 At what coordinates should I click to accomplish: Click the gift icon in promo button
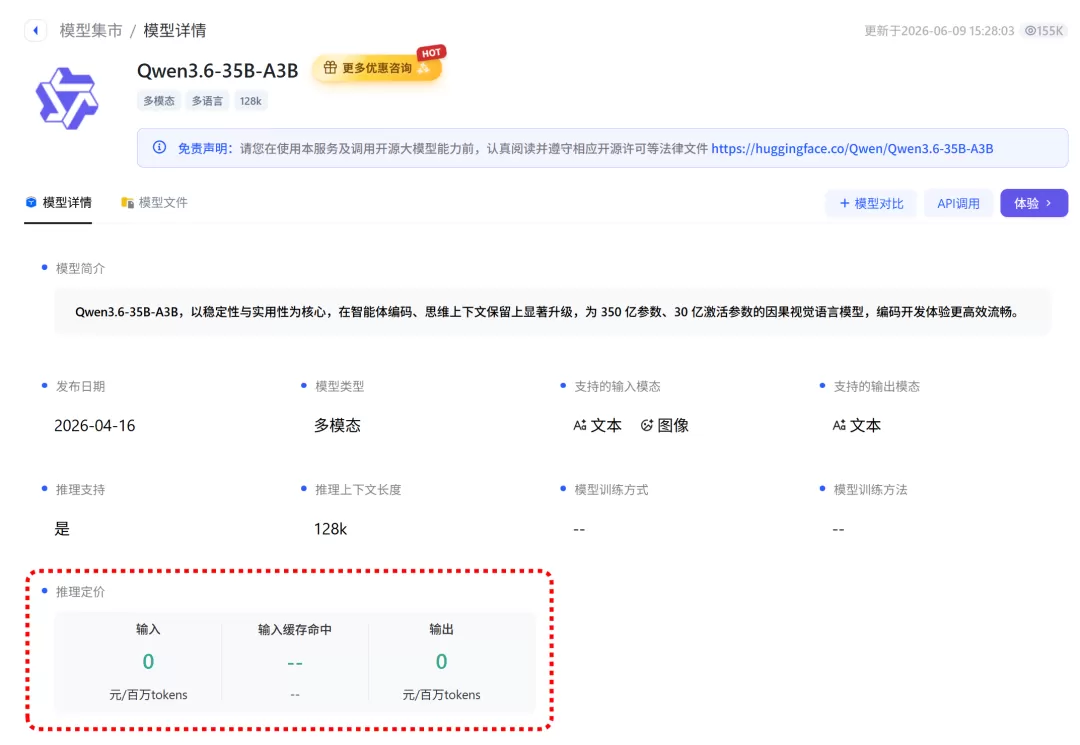(330, 67)
